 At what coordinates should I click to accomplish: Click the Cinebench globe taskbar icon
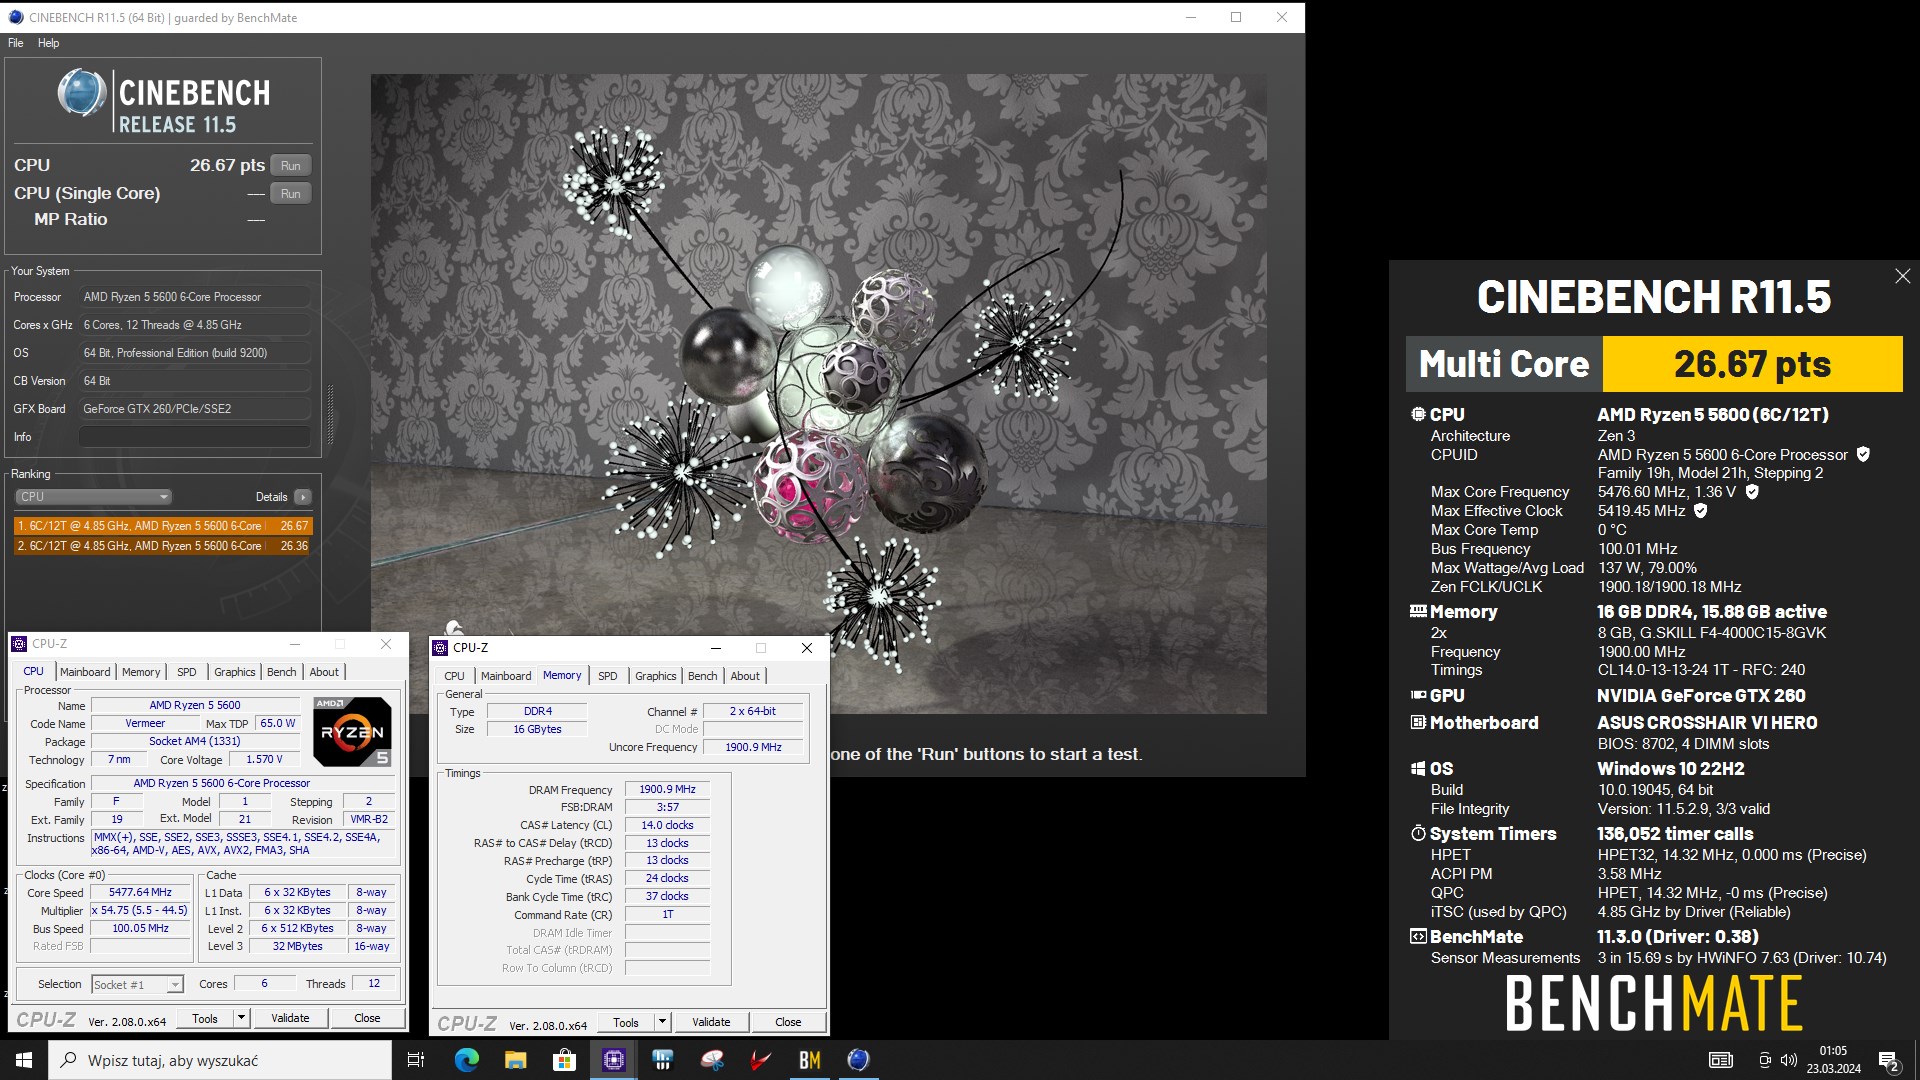[859, 1060]
